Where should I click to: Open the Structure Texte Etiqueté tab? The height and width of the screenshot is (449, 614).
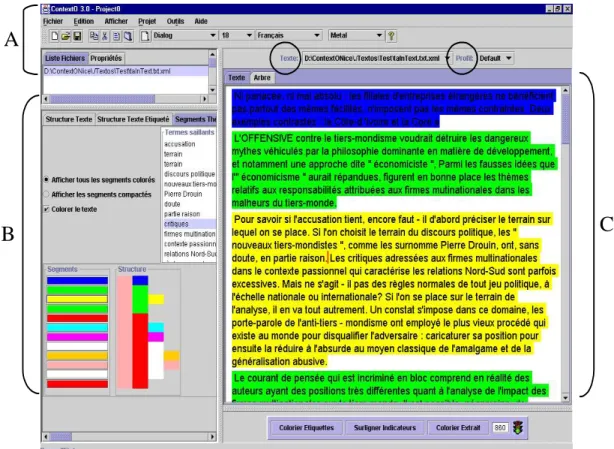click(133, 119)
